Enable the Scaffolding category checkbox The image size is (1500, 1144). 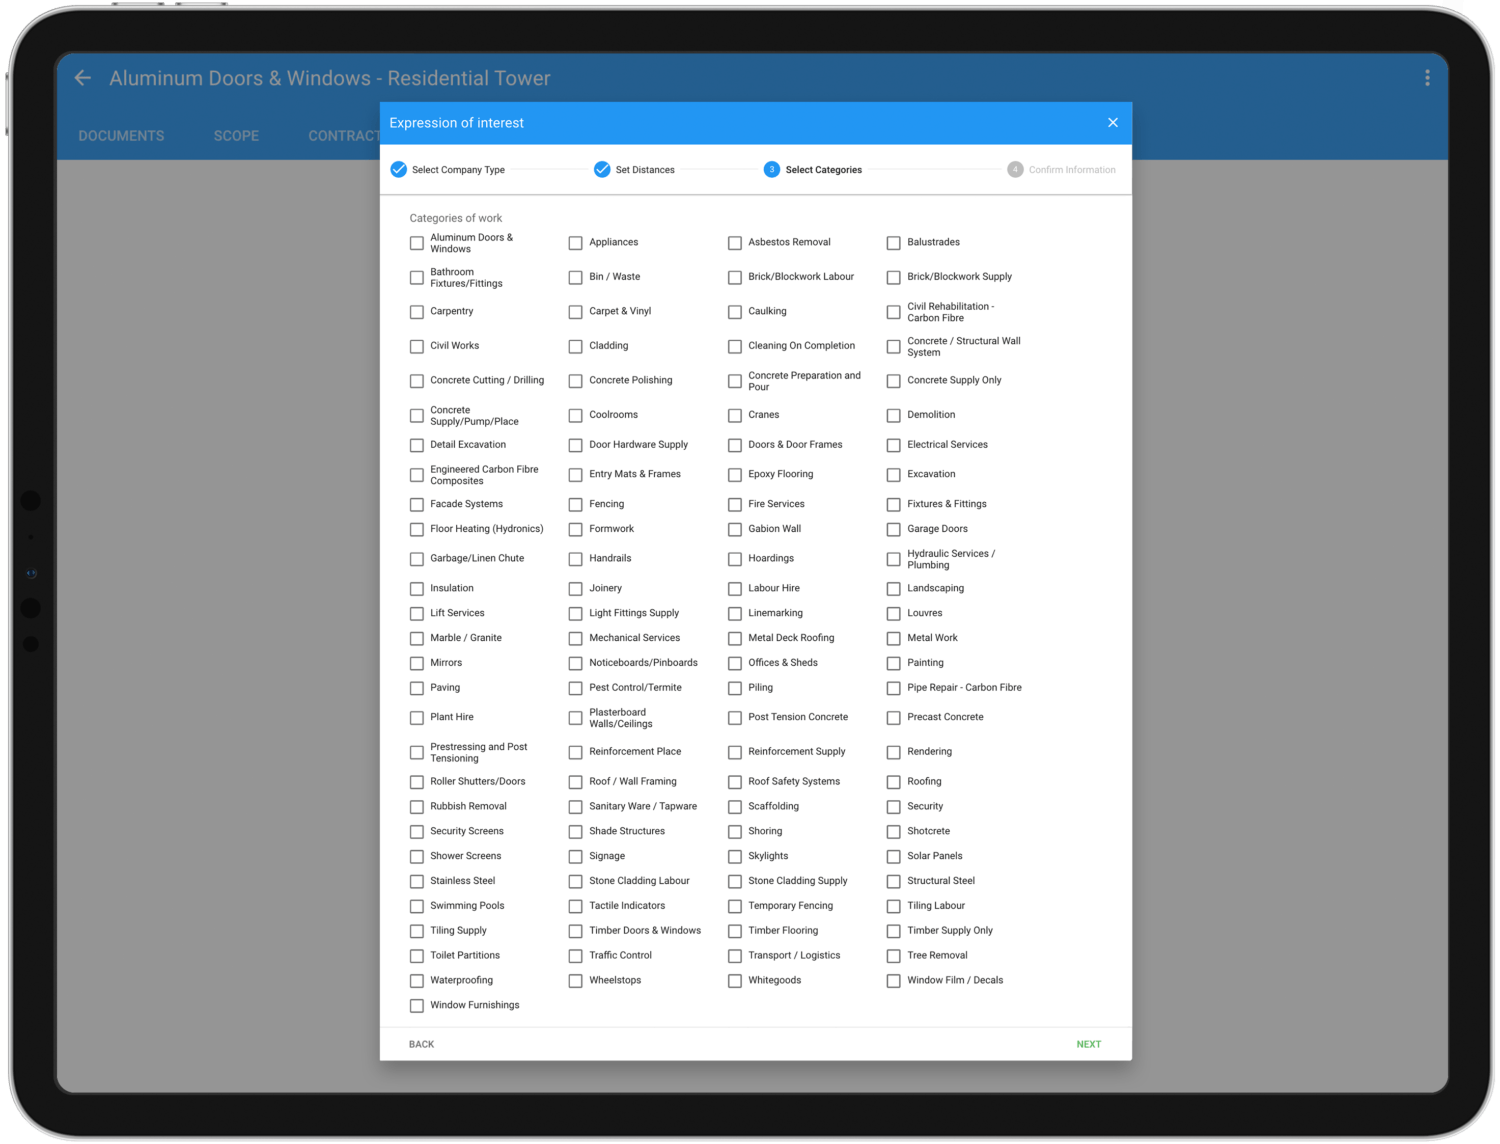734,806
